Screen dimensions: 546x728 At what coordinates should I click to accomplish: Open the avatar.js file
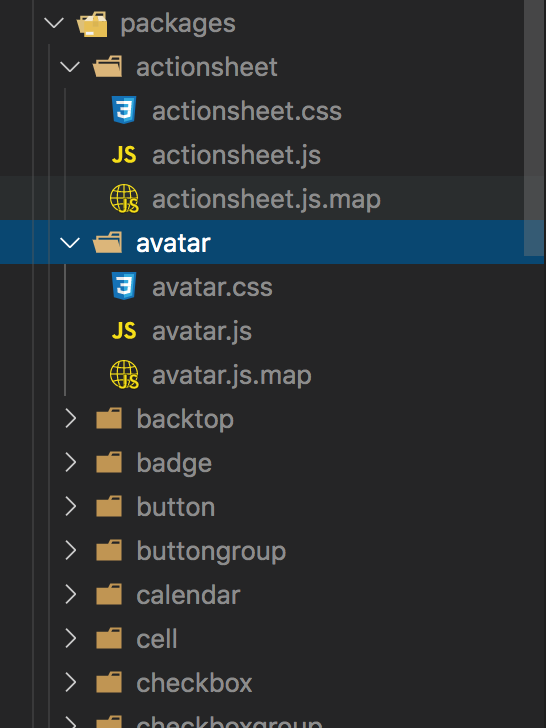(x=202, y=332)
